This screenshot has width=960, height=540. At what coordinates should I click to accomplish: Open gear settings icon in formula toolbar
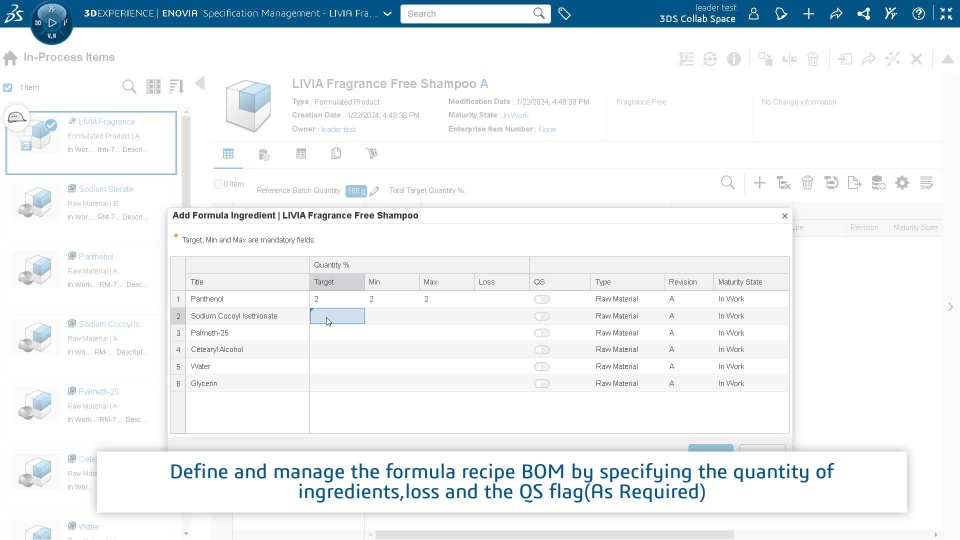(902, 182)
